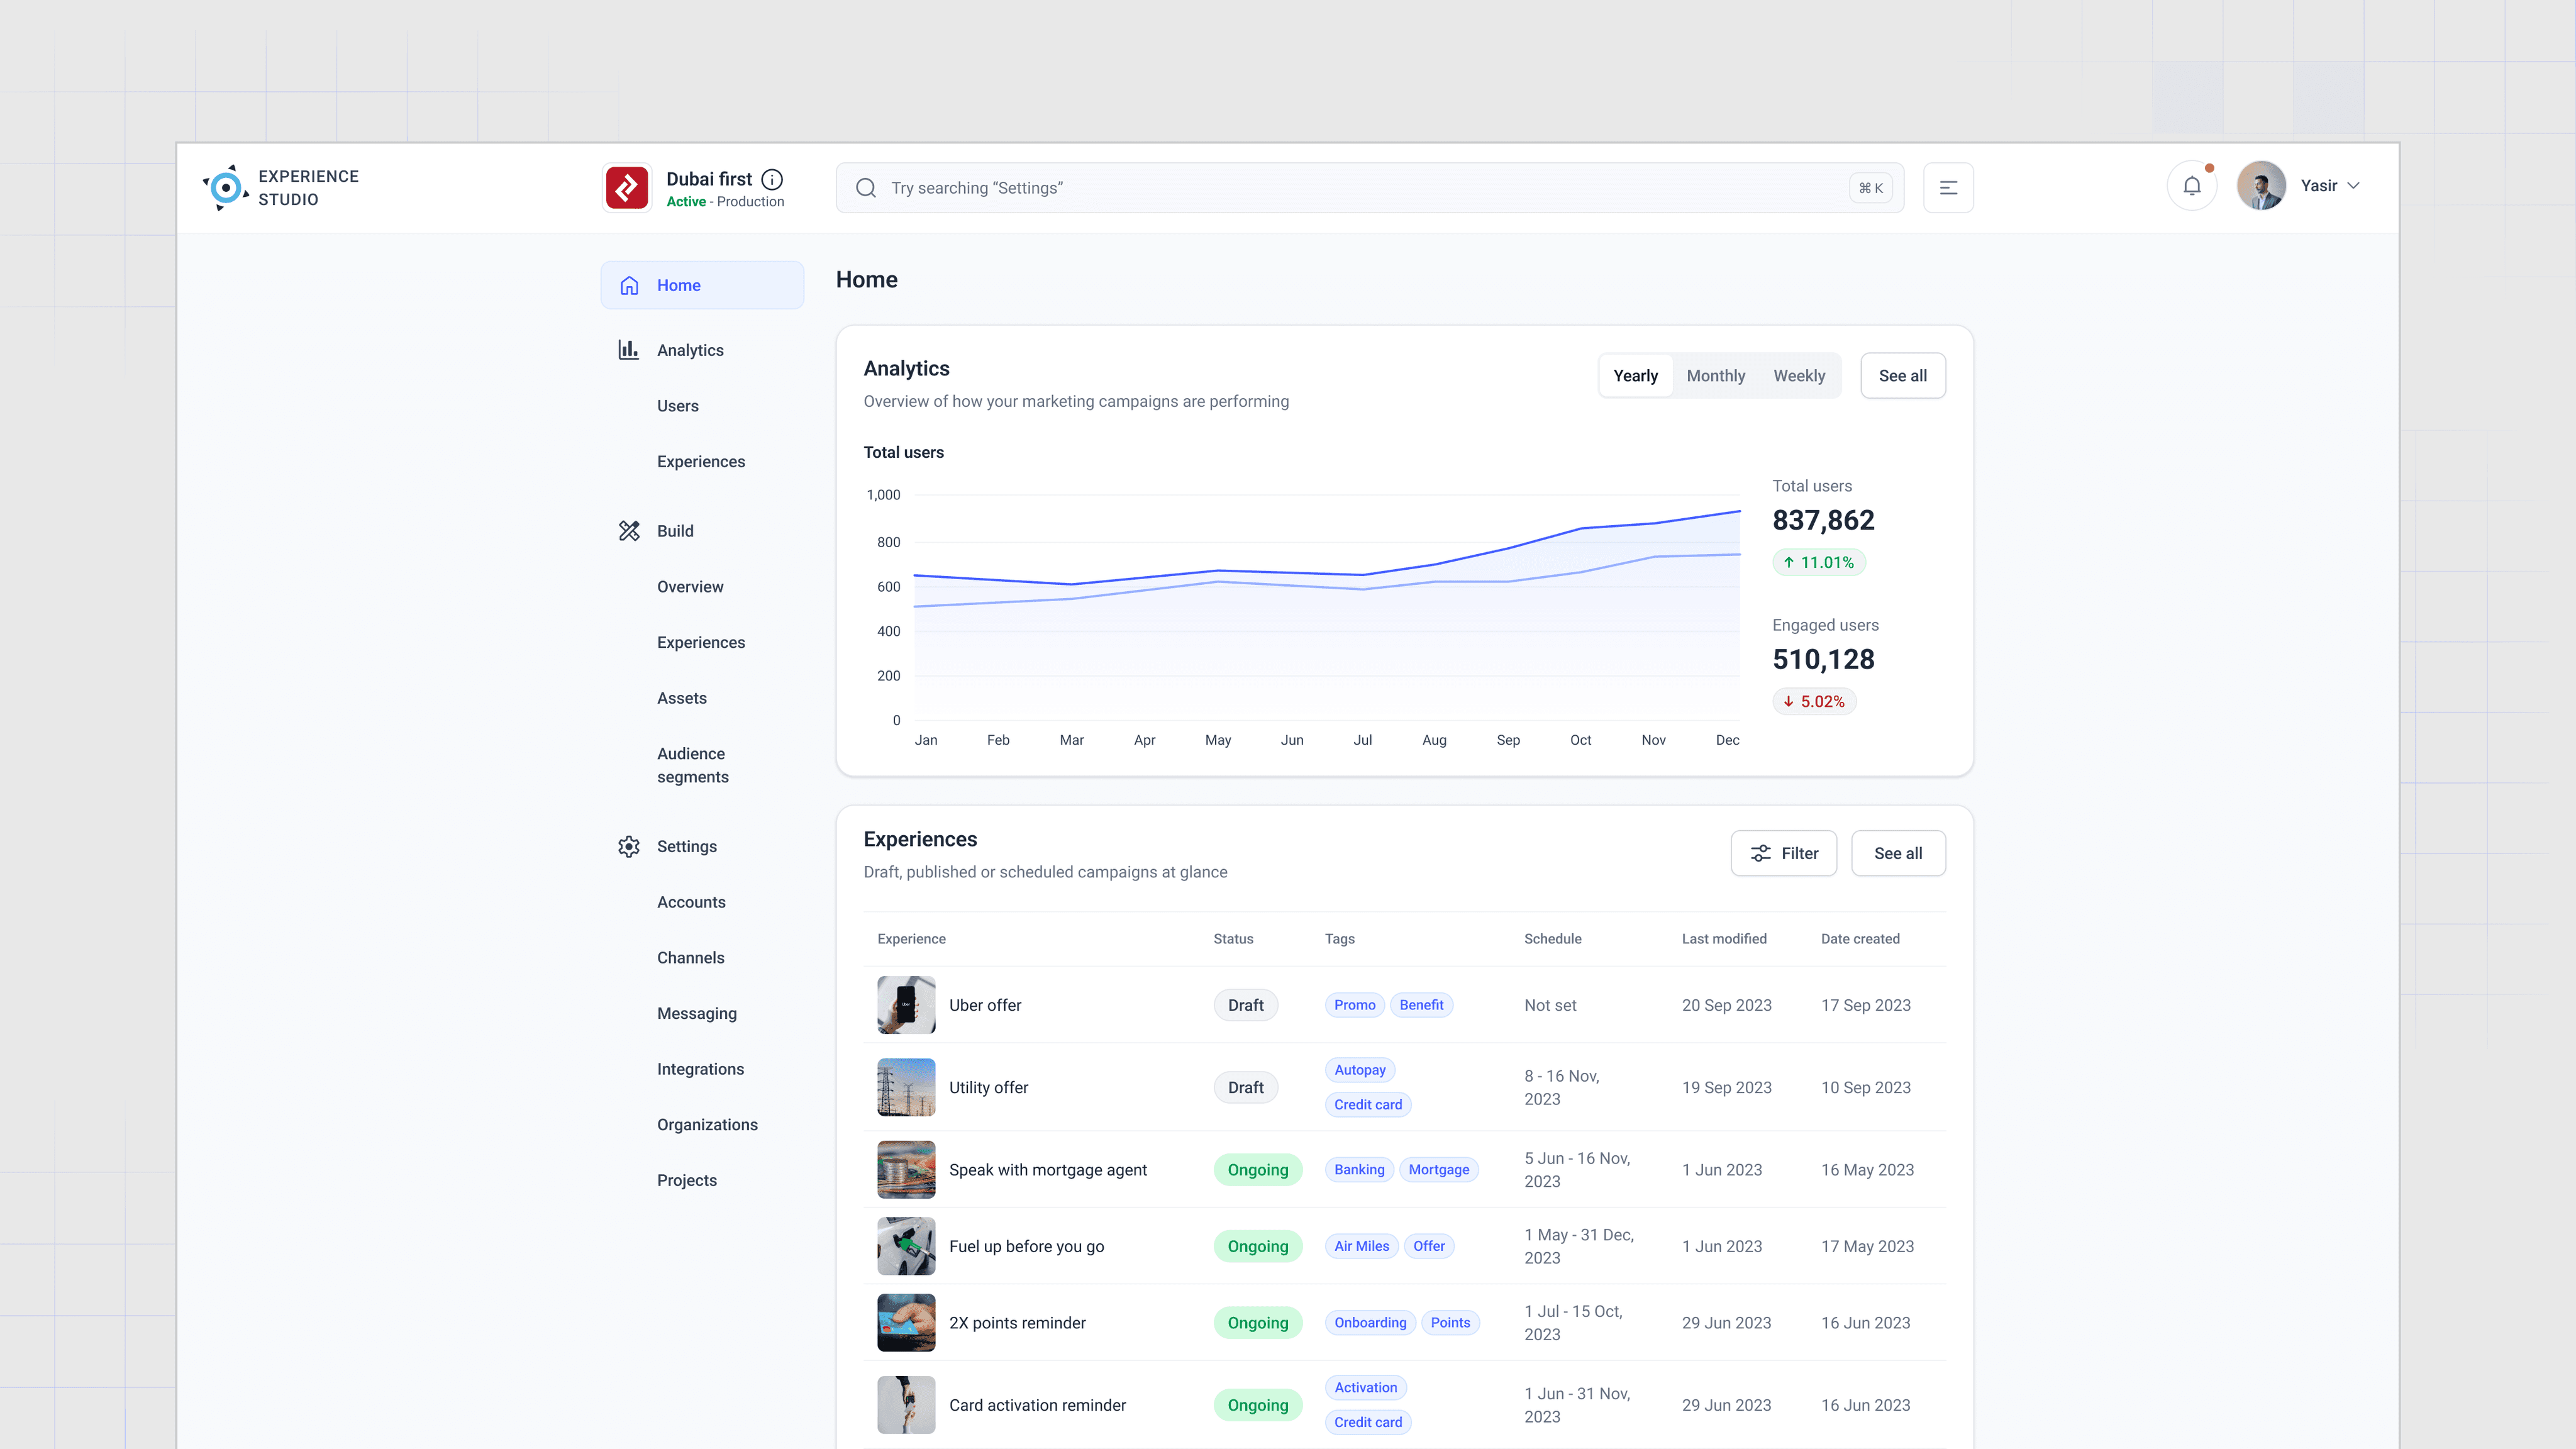Open notifications via the bell icon
Viewport: 2576px width, 1449px height.
tap(2191, 185)
